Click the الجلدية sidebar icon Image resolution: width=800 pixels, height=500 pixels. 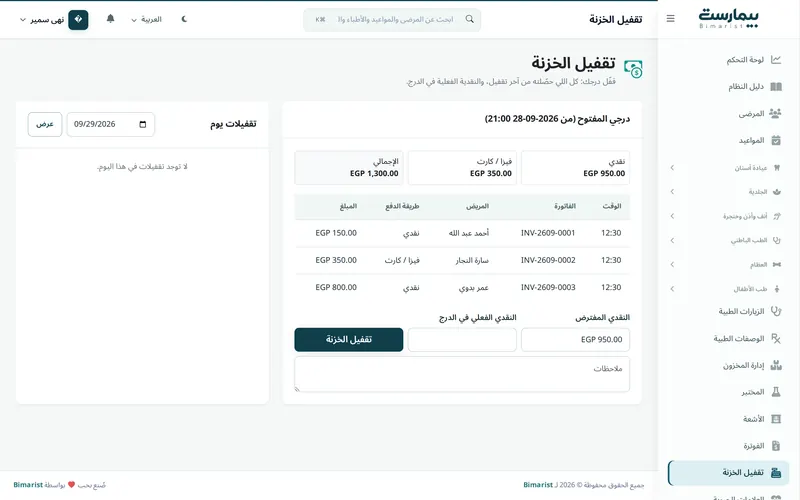(x=777, y=192)
